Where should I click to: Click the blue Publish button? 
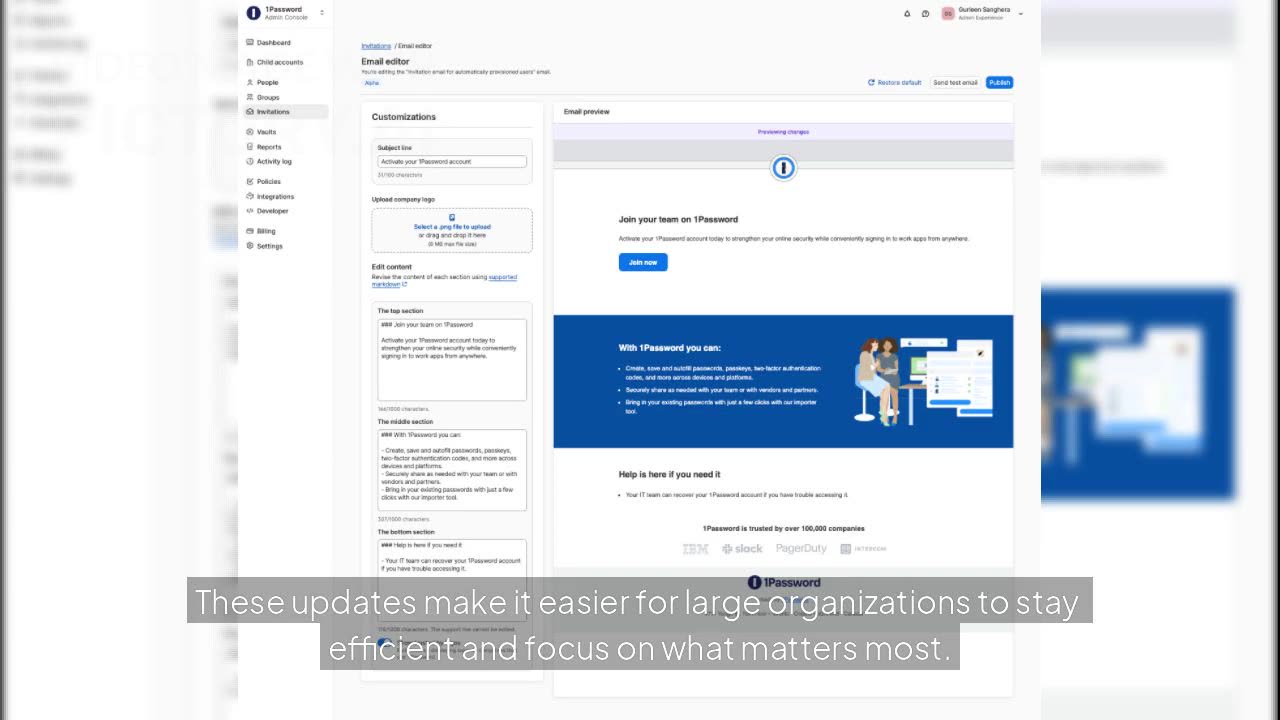[x=999, y=82]
